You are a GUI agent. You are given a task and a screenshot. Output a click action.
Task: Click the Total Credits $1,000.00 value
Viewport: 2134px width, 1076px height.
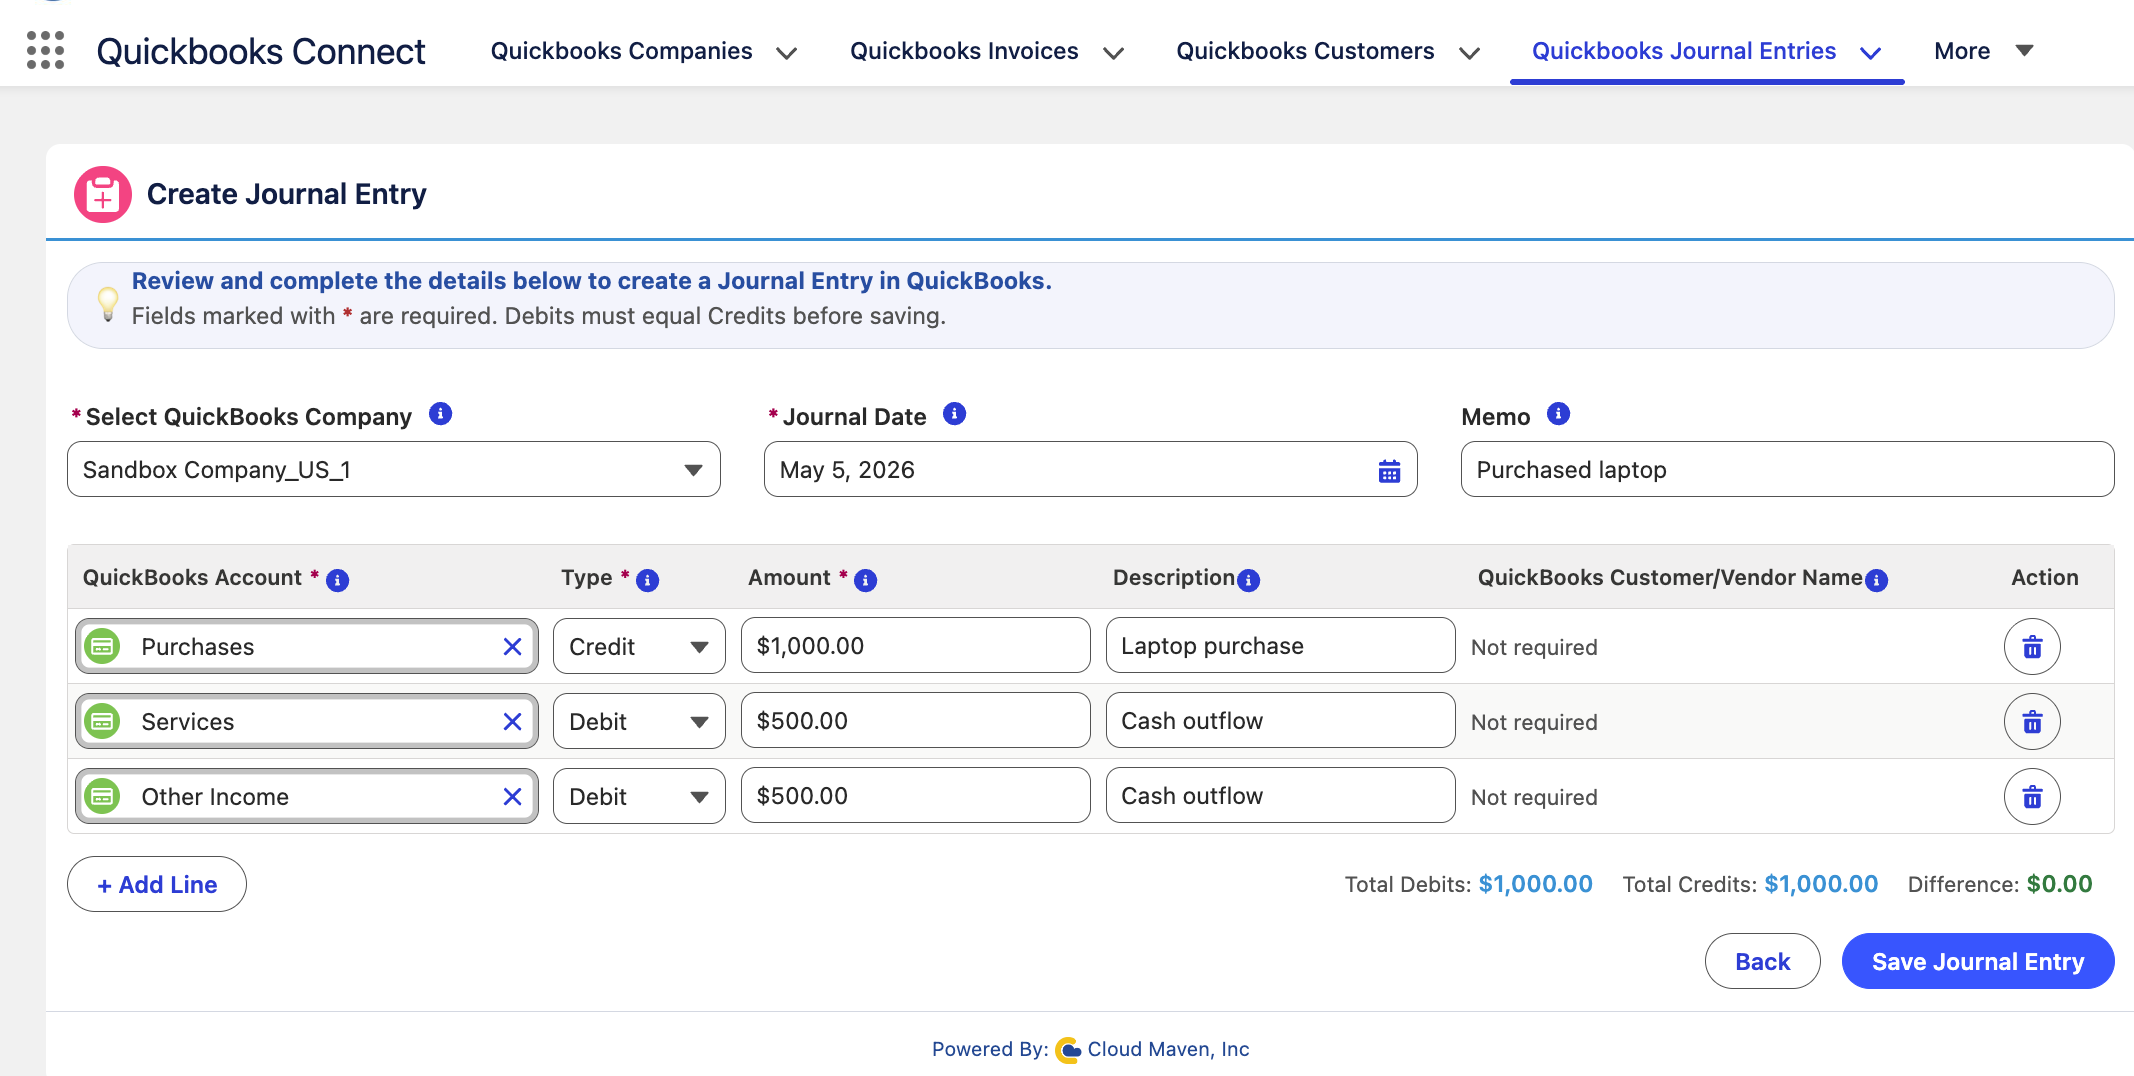1821,885
